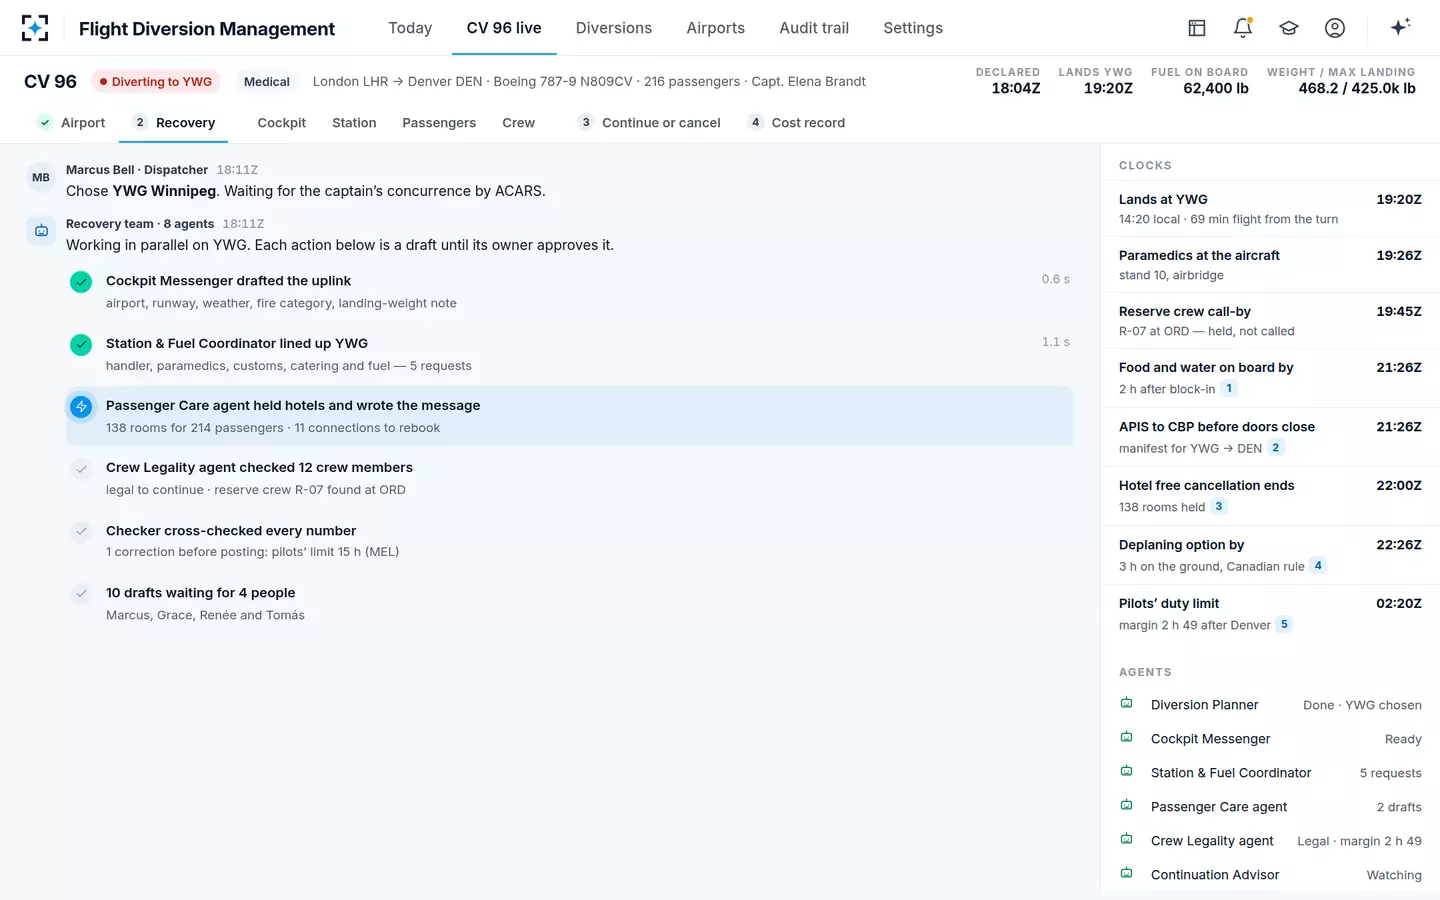The height and width of the screenshot is (900, 1440).
Task: Click the Diverting to YWG status badge
Action: coord(155,82)
